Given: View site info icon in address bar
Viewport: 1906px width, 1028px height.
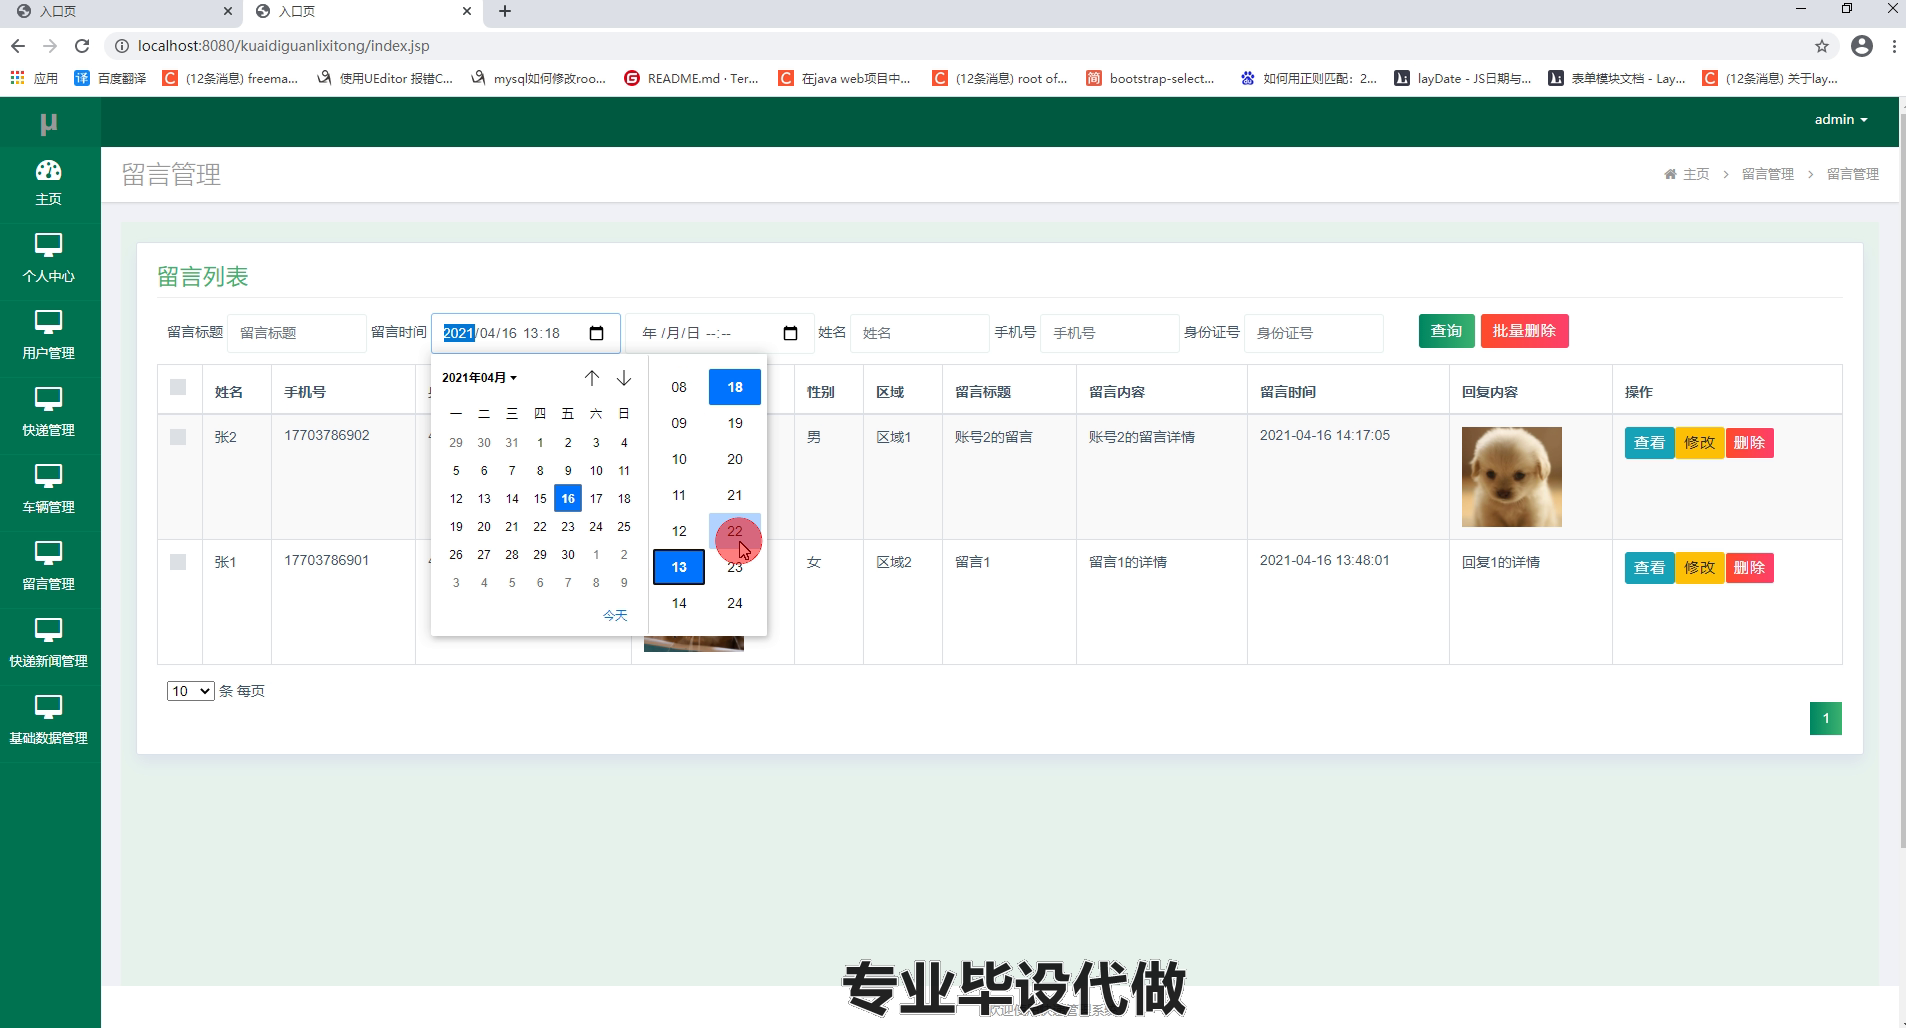Looking at the screenshot, I should (x=121, y=46).
